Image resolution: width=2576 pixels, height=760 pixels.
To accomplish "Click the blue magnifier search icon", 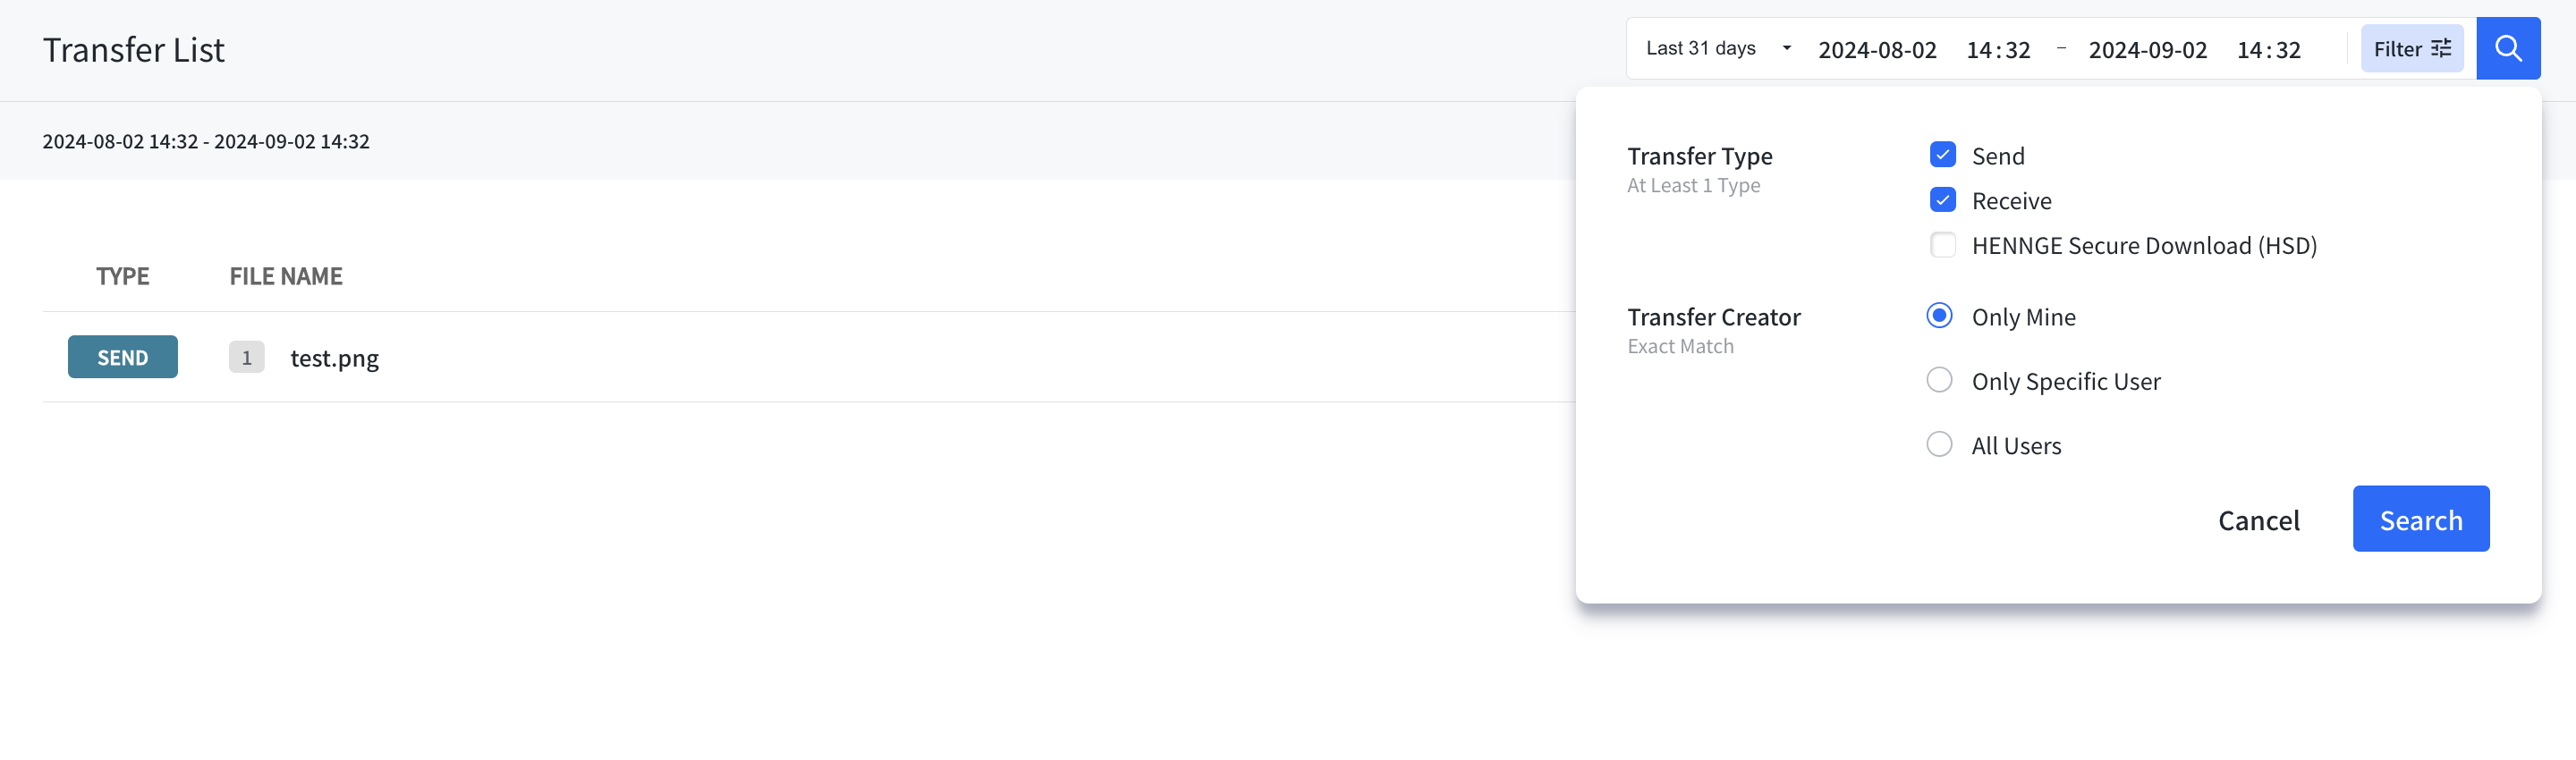I will 2507,48.
